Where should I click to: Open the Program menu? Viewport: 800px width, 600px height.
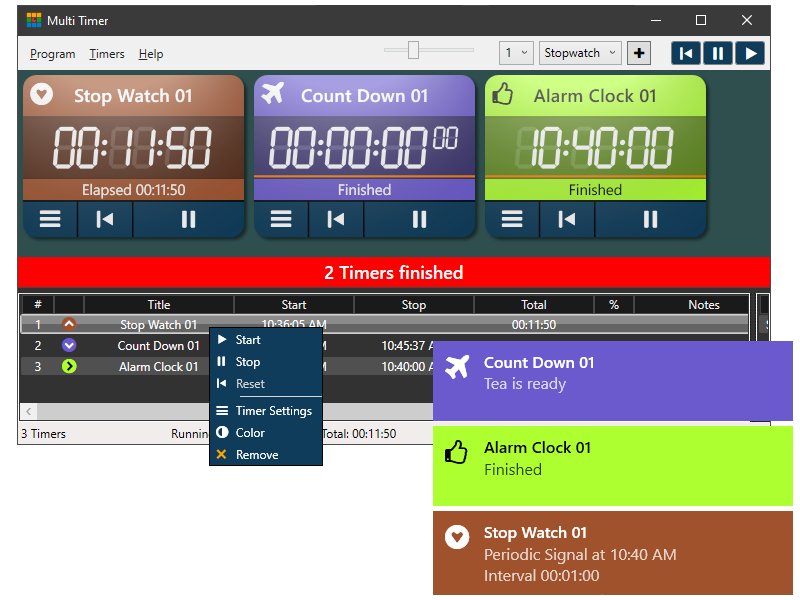52,54
